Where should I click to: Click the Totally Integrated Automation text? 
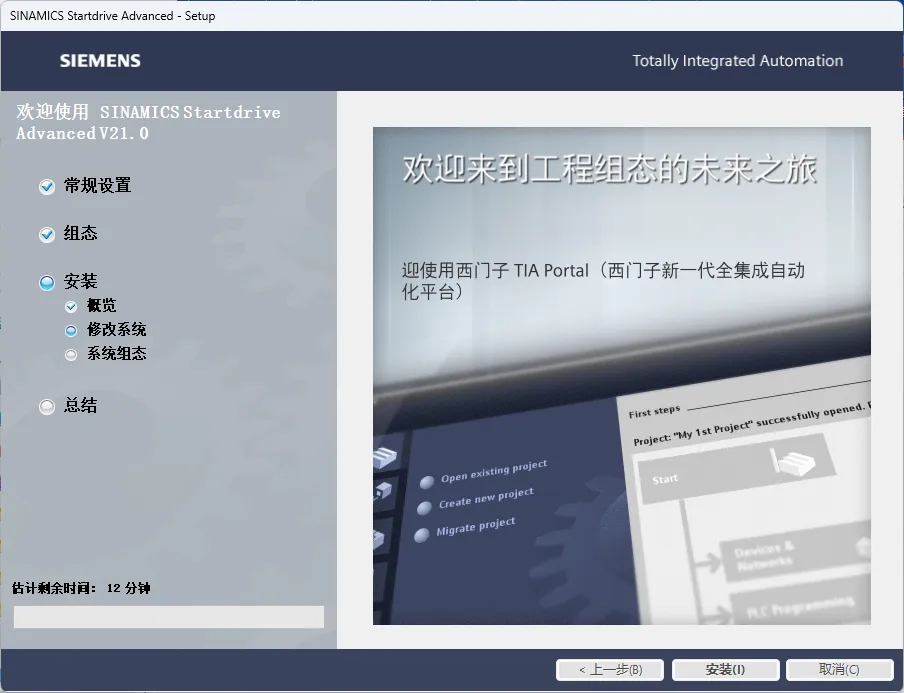[737, 61]
